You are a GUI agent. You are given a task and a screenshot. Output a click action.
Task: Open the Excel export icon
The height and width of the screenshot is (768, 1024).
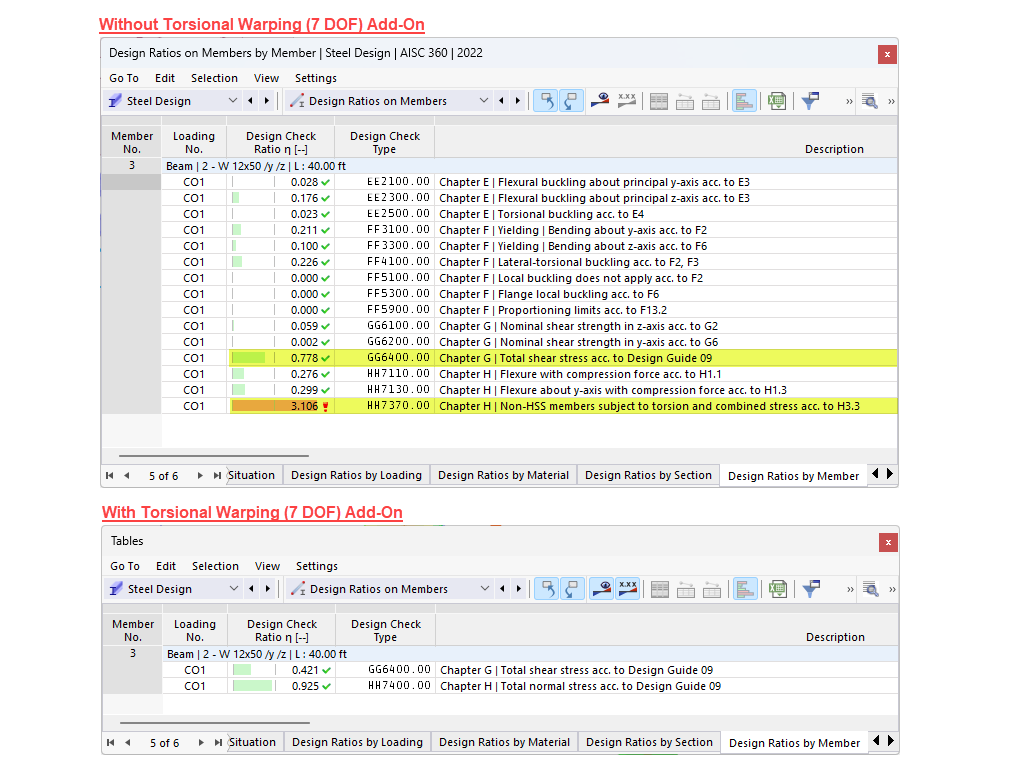pyautogui.click(x=777, y=100)
